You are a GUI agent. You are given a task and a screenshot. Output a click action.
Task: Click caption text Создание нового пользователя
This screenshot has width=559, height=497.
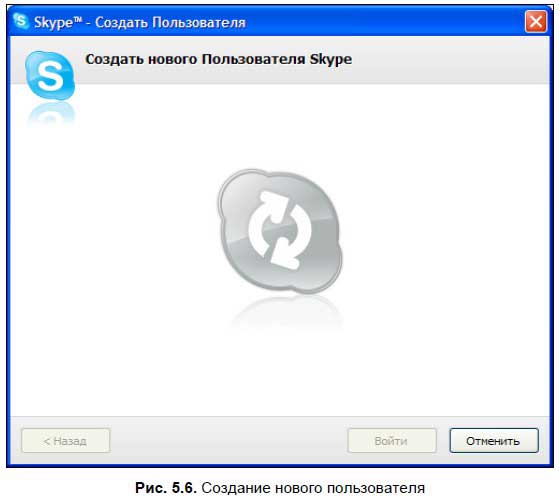(x=313, y=487)
